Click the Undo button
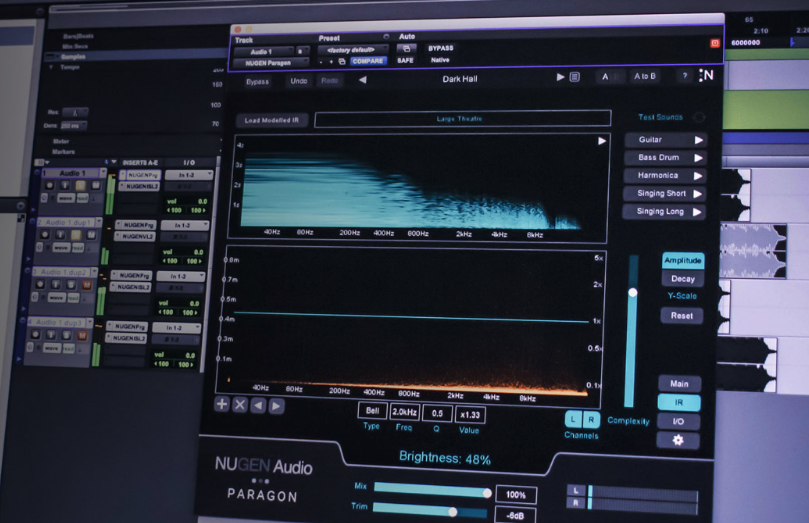The height and width of the screenshot is (523, 809). coord(299,81)
